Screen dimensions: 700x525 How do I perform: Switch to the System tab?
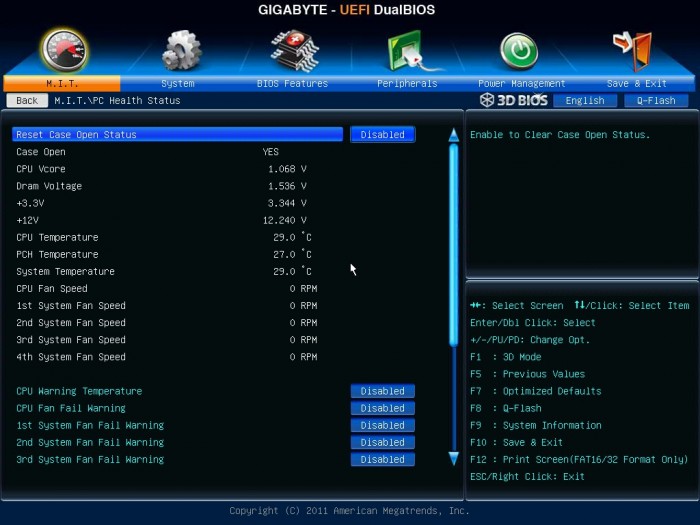click(178, 83)
